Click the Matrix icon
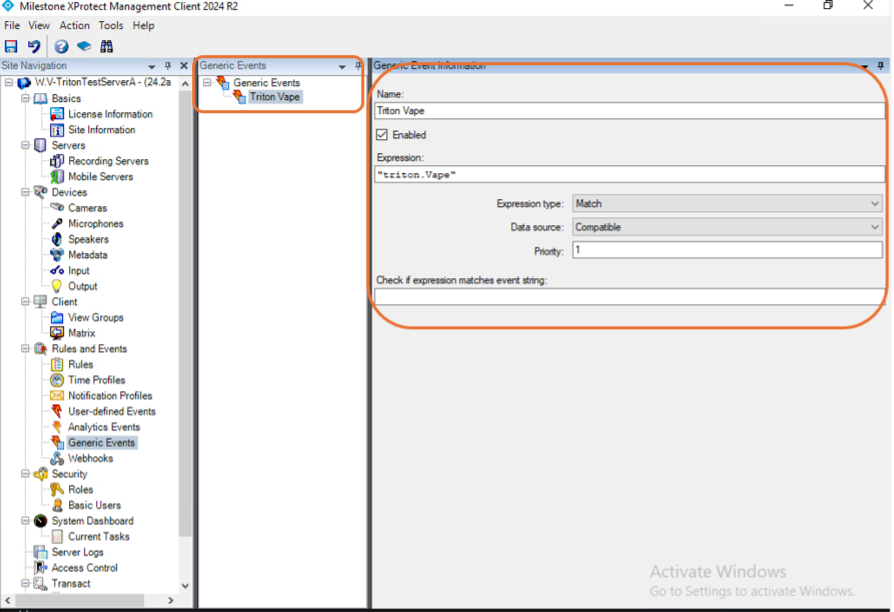Viewport: 894px width, 612px height. [x=57, y=333]
